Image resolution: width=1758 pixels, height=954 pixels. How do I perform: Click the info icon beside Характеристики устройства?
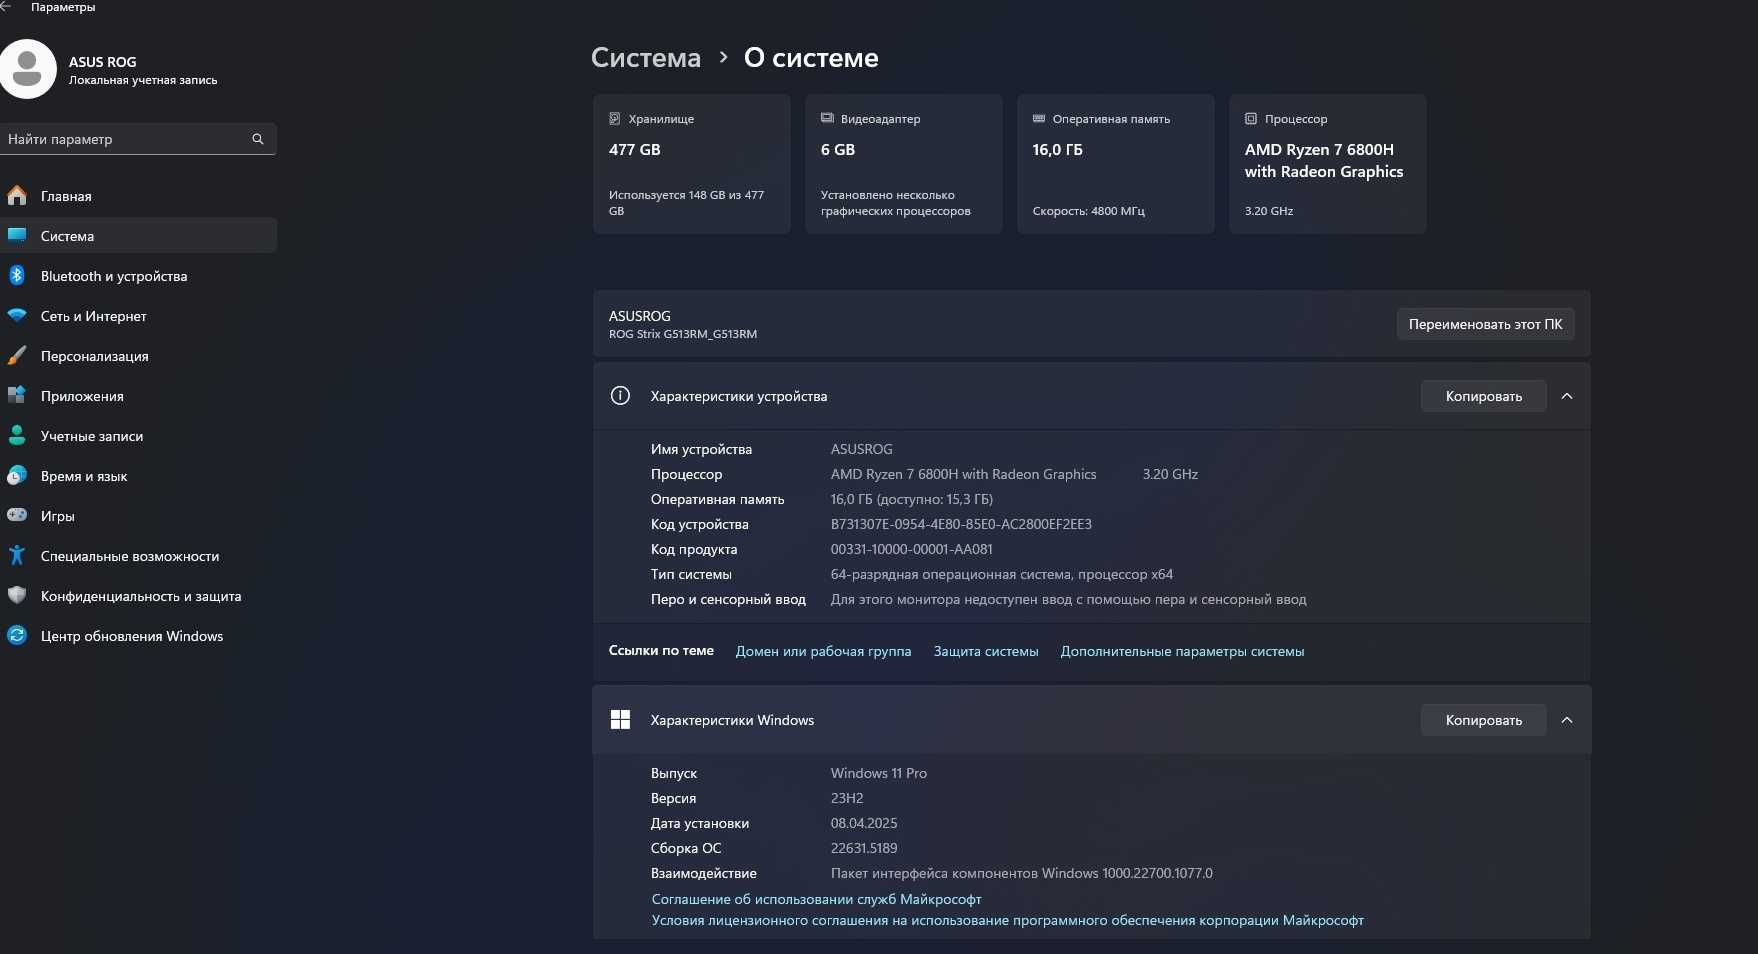click(x=620, y=396)
